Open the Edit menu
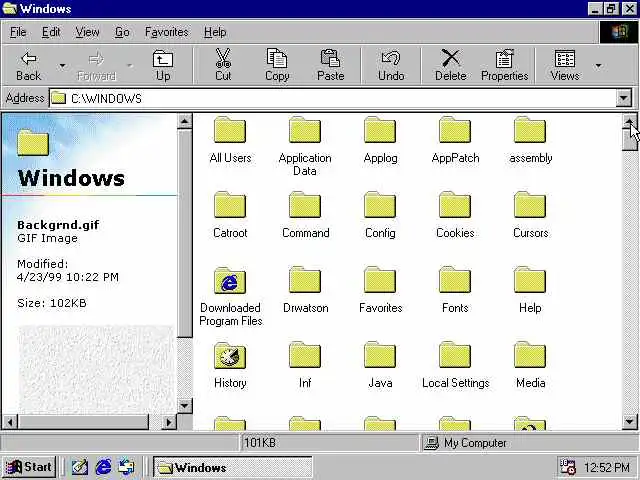This screenshot has height=480, width=640. 51,32
